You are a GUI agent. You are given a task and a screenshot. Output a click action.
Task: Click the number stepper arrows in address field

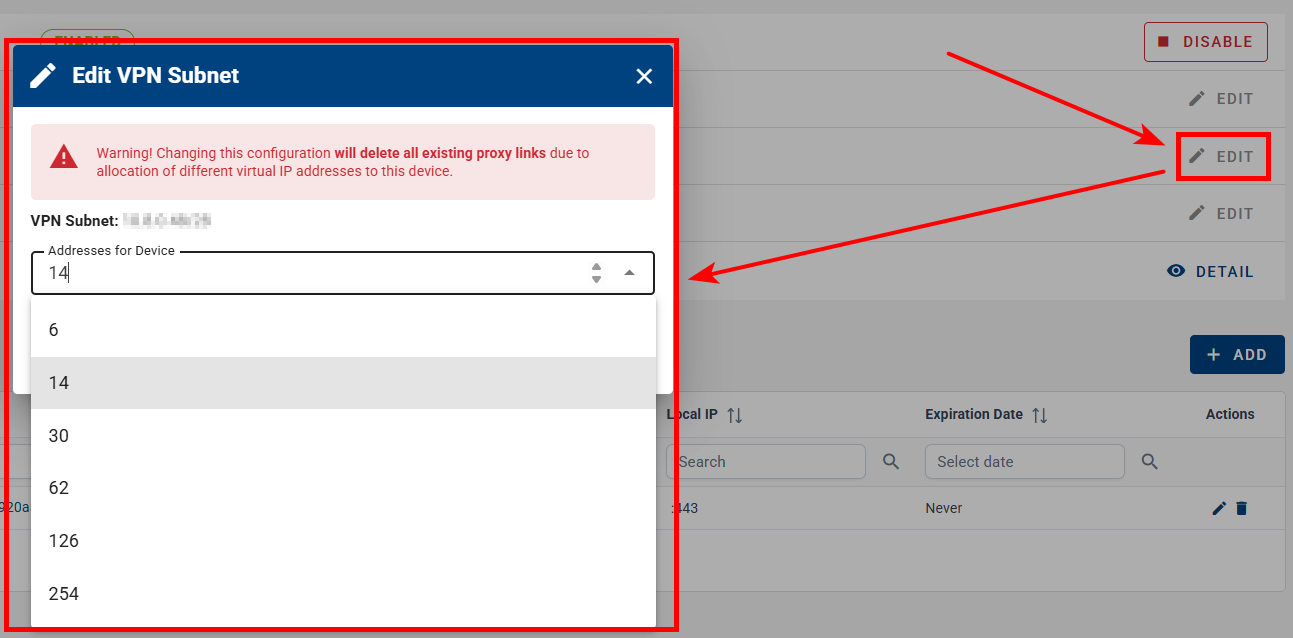[x=596, y=273]
